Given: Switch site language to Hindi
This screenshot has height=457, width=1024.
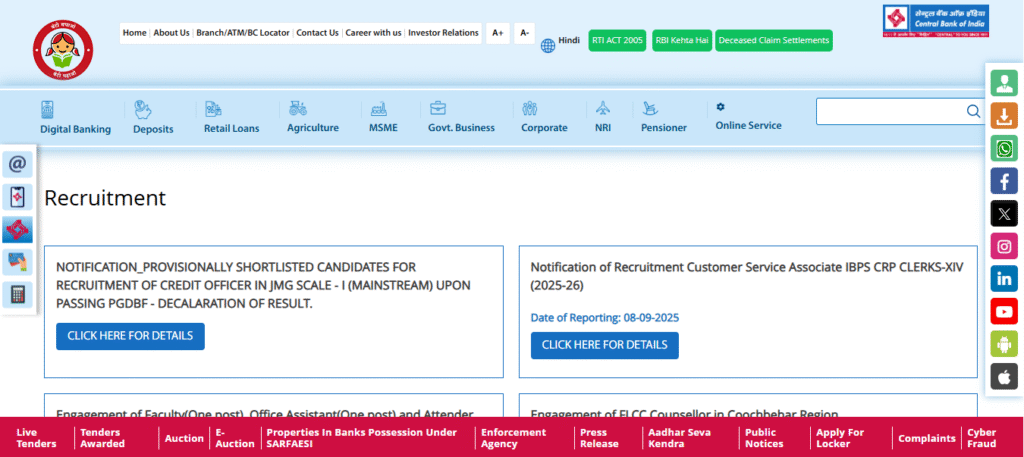Looking at the screenshot, I should pos(560,42).
